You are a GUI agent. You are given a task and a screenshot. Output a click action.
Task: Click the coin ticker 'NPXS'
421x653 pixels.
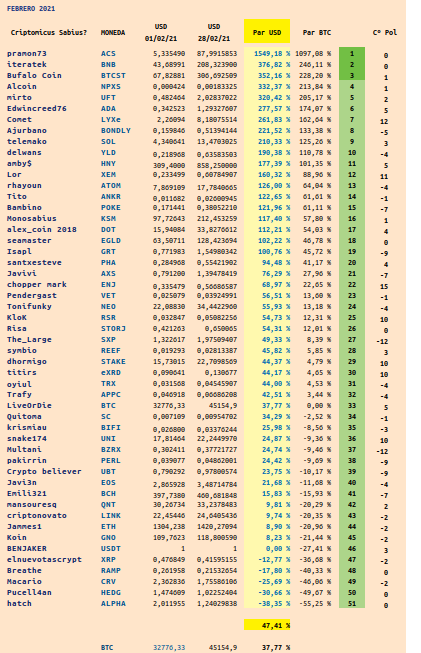111,87
